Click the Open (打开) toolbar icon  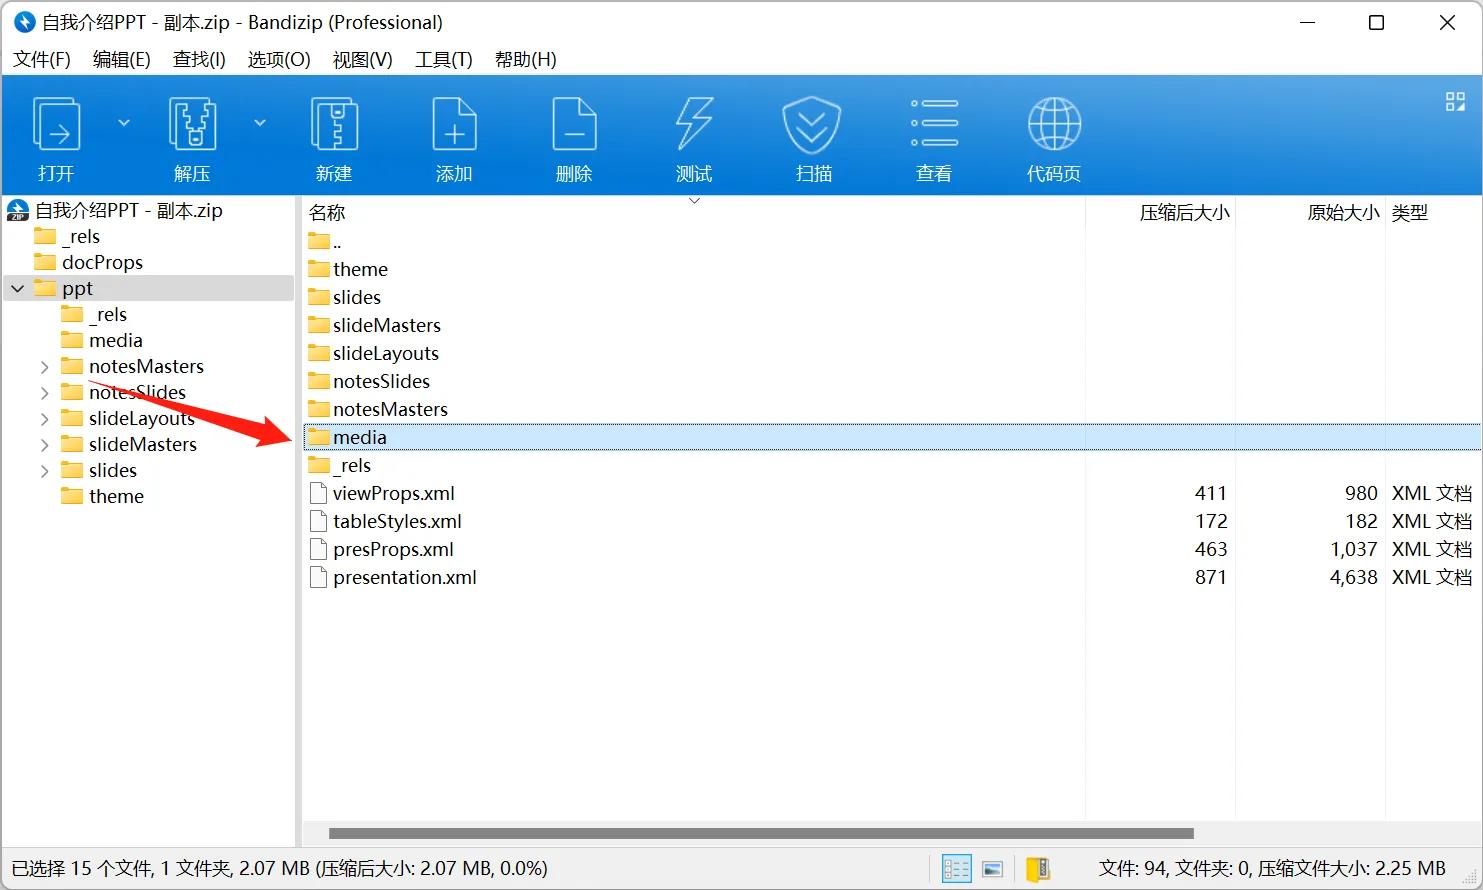click(56, 124)
